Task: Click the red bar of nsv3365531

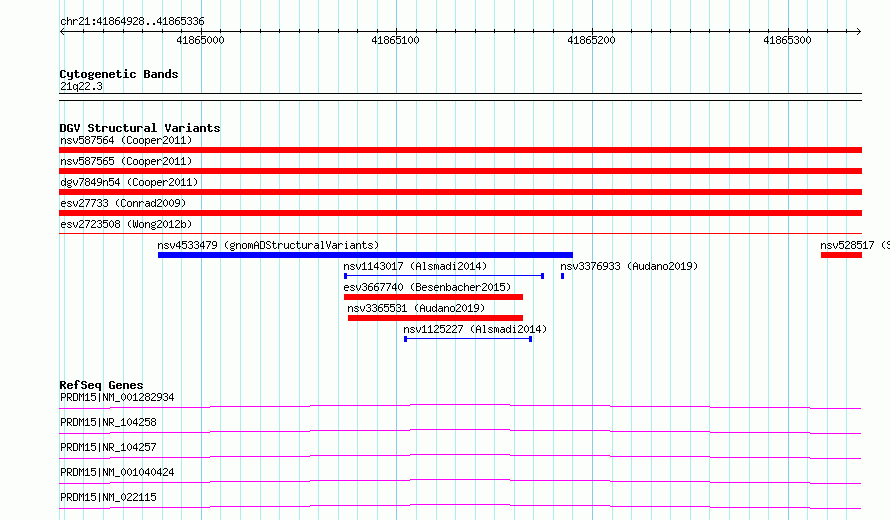Action: pos(435,318)
